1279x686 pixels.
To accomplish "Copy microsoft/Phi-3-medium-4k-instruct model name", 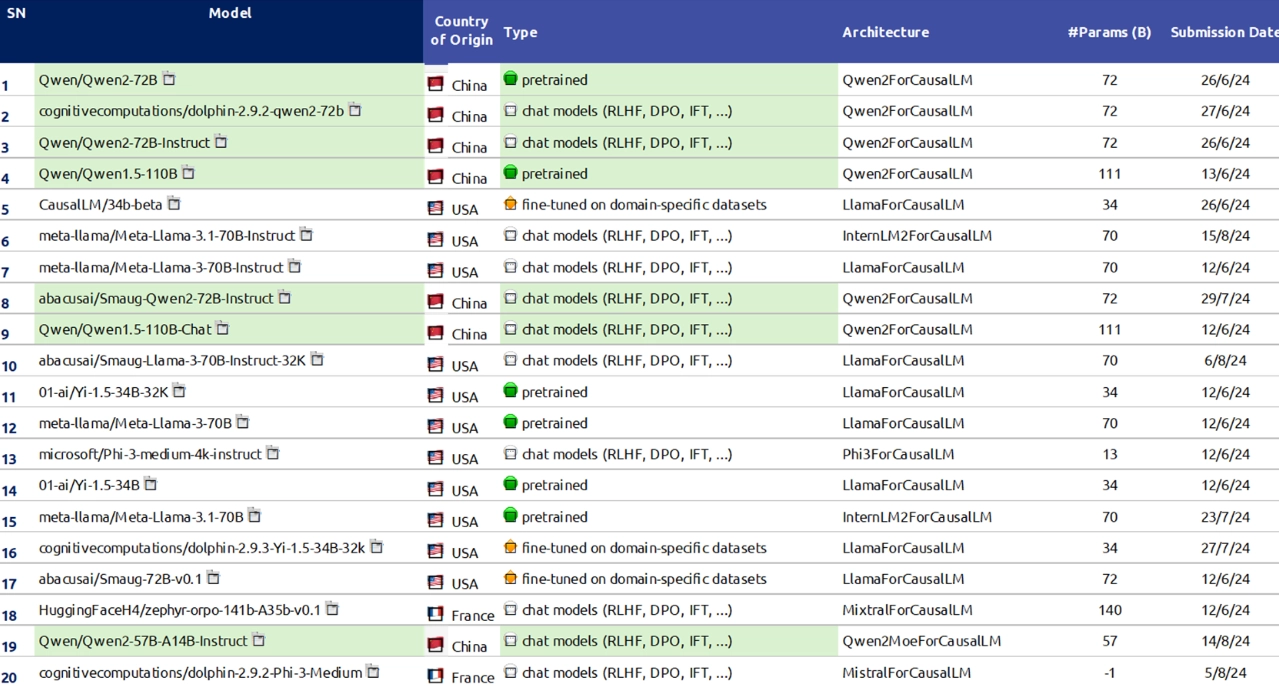I will tap(273, 453).
